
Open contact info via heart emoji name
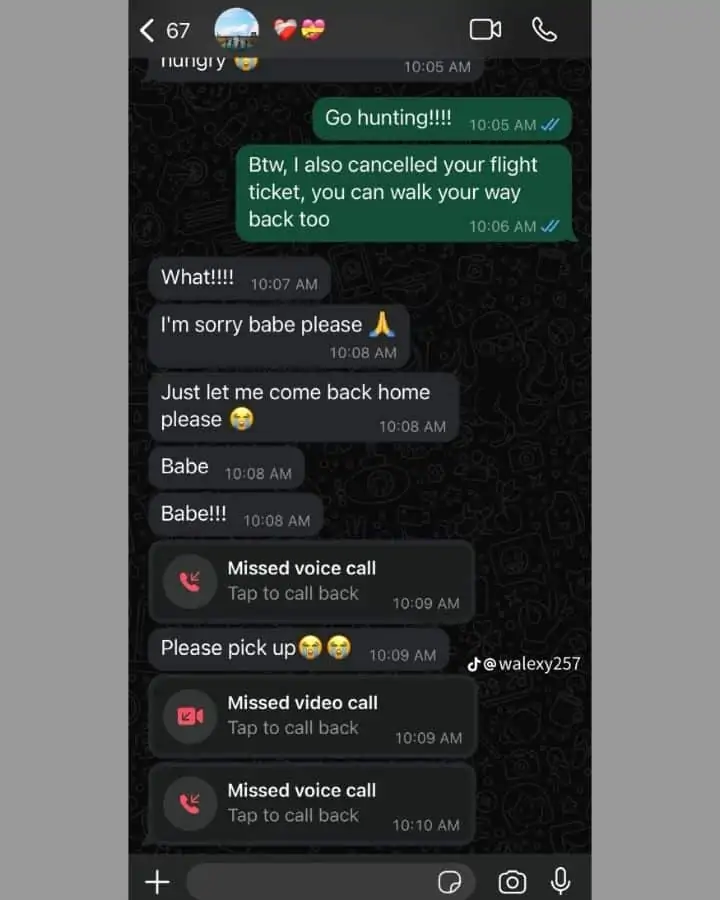coord(299,29)
